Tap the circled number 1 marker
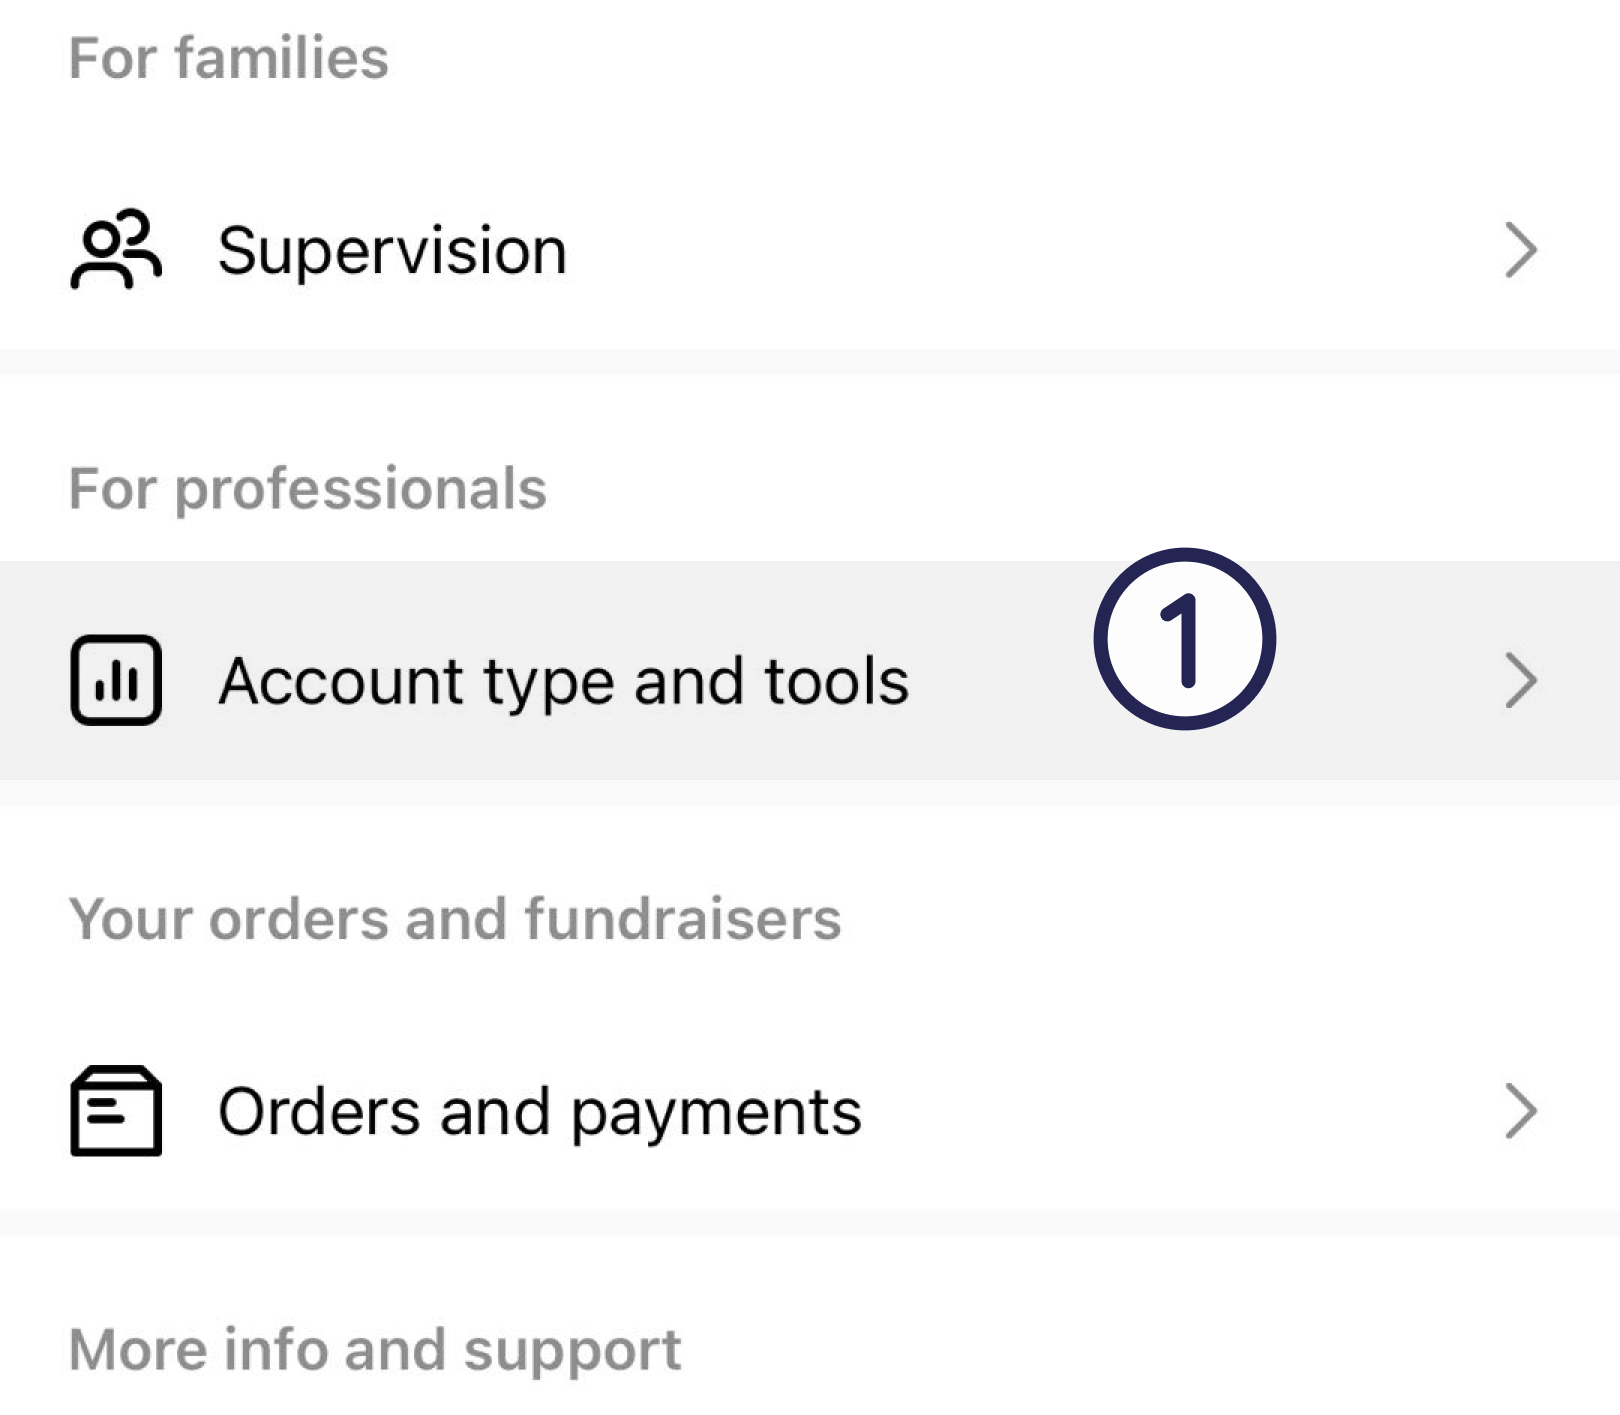 coord(1185,639)
